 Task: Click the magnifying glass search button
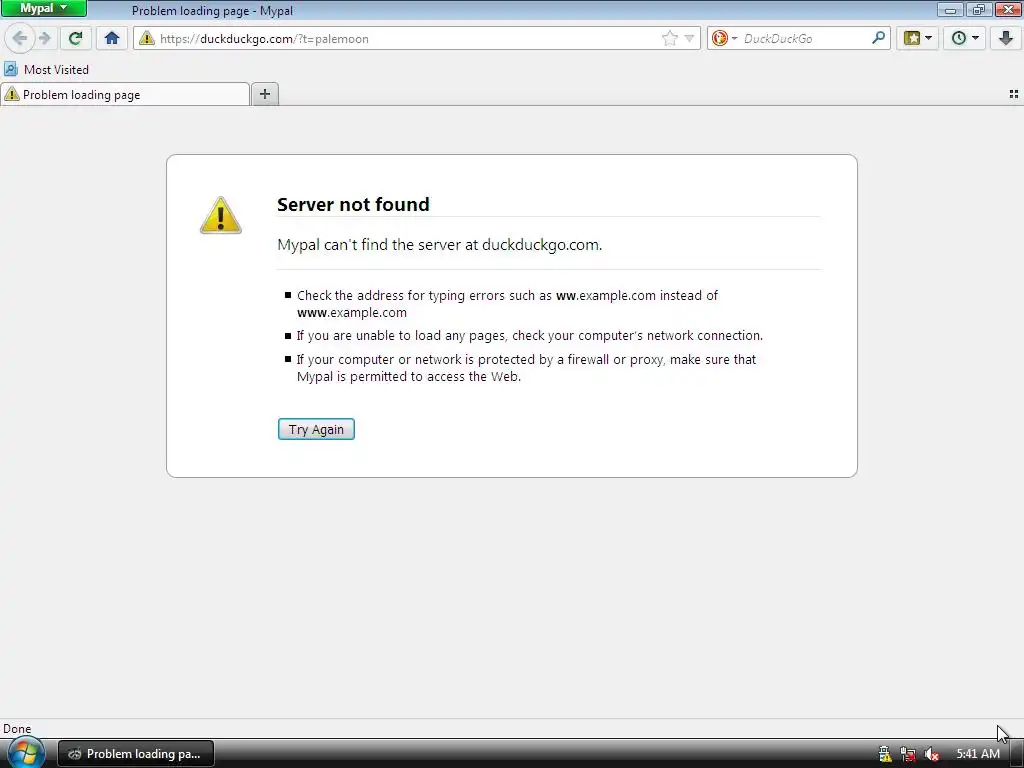[x=878, y=38]
